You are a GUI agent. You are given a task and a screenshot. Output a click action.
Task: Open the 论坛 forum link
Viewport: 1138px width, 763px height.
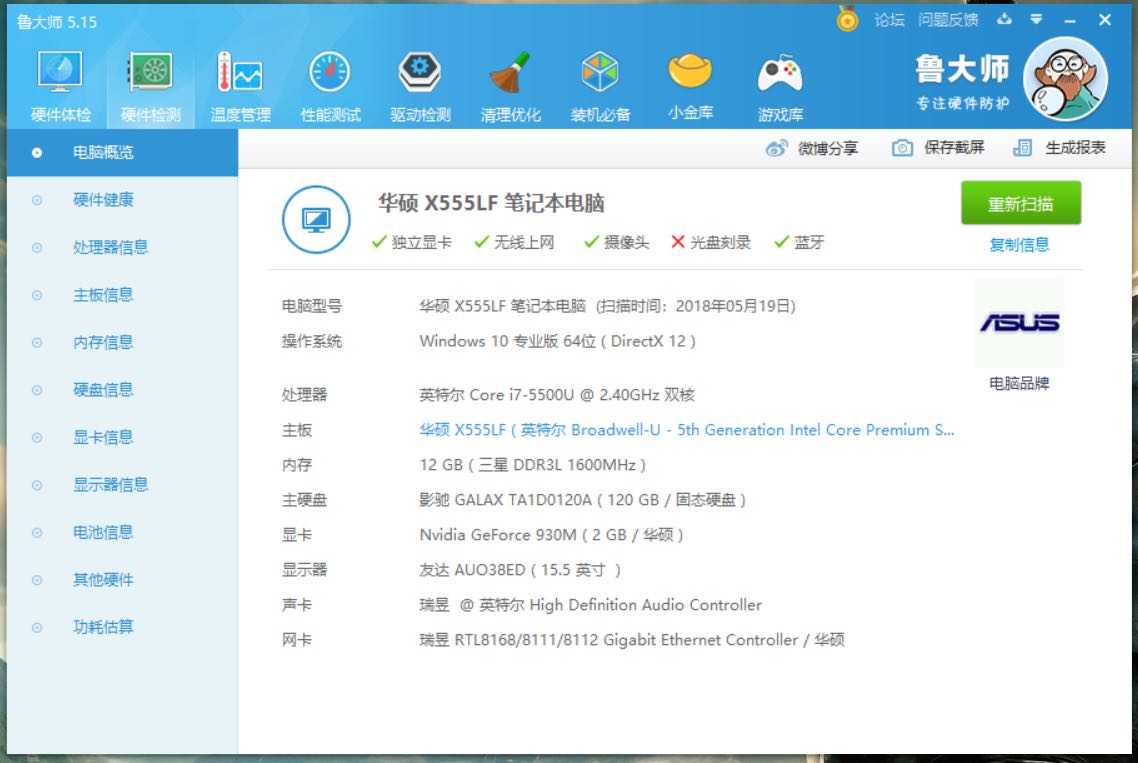pyautogui.click(x=889, y=20)
